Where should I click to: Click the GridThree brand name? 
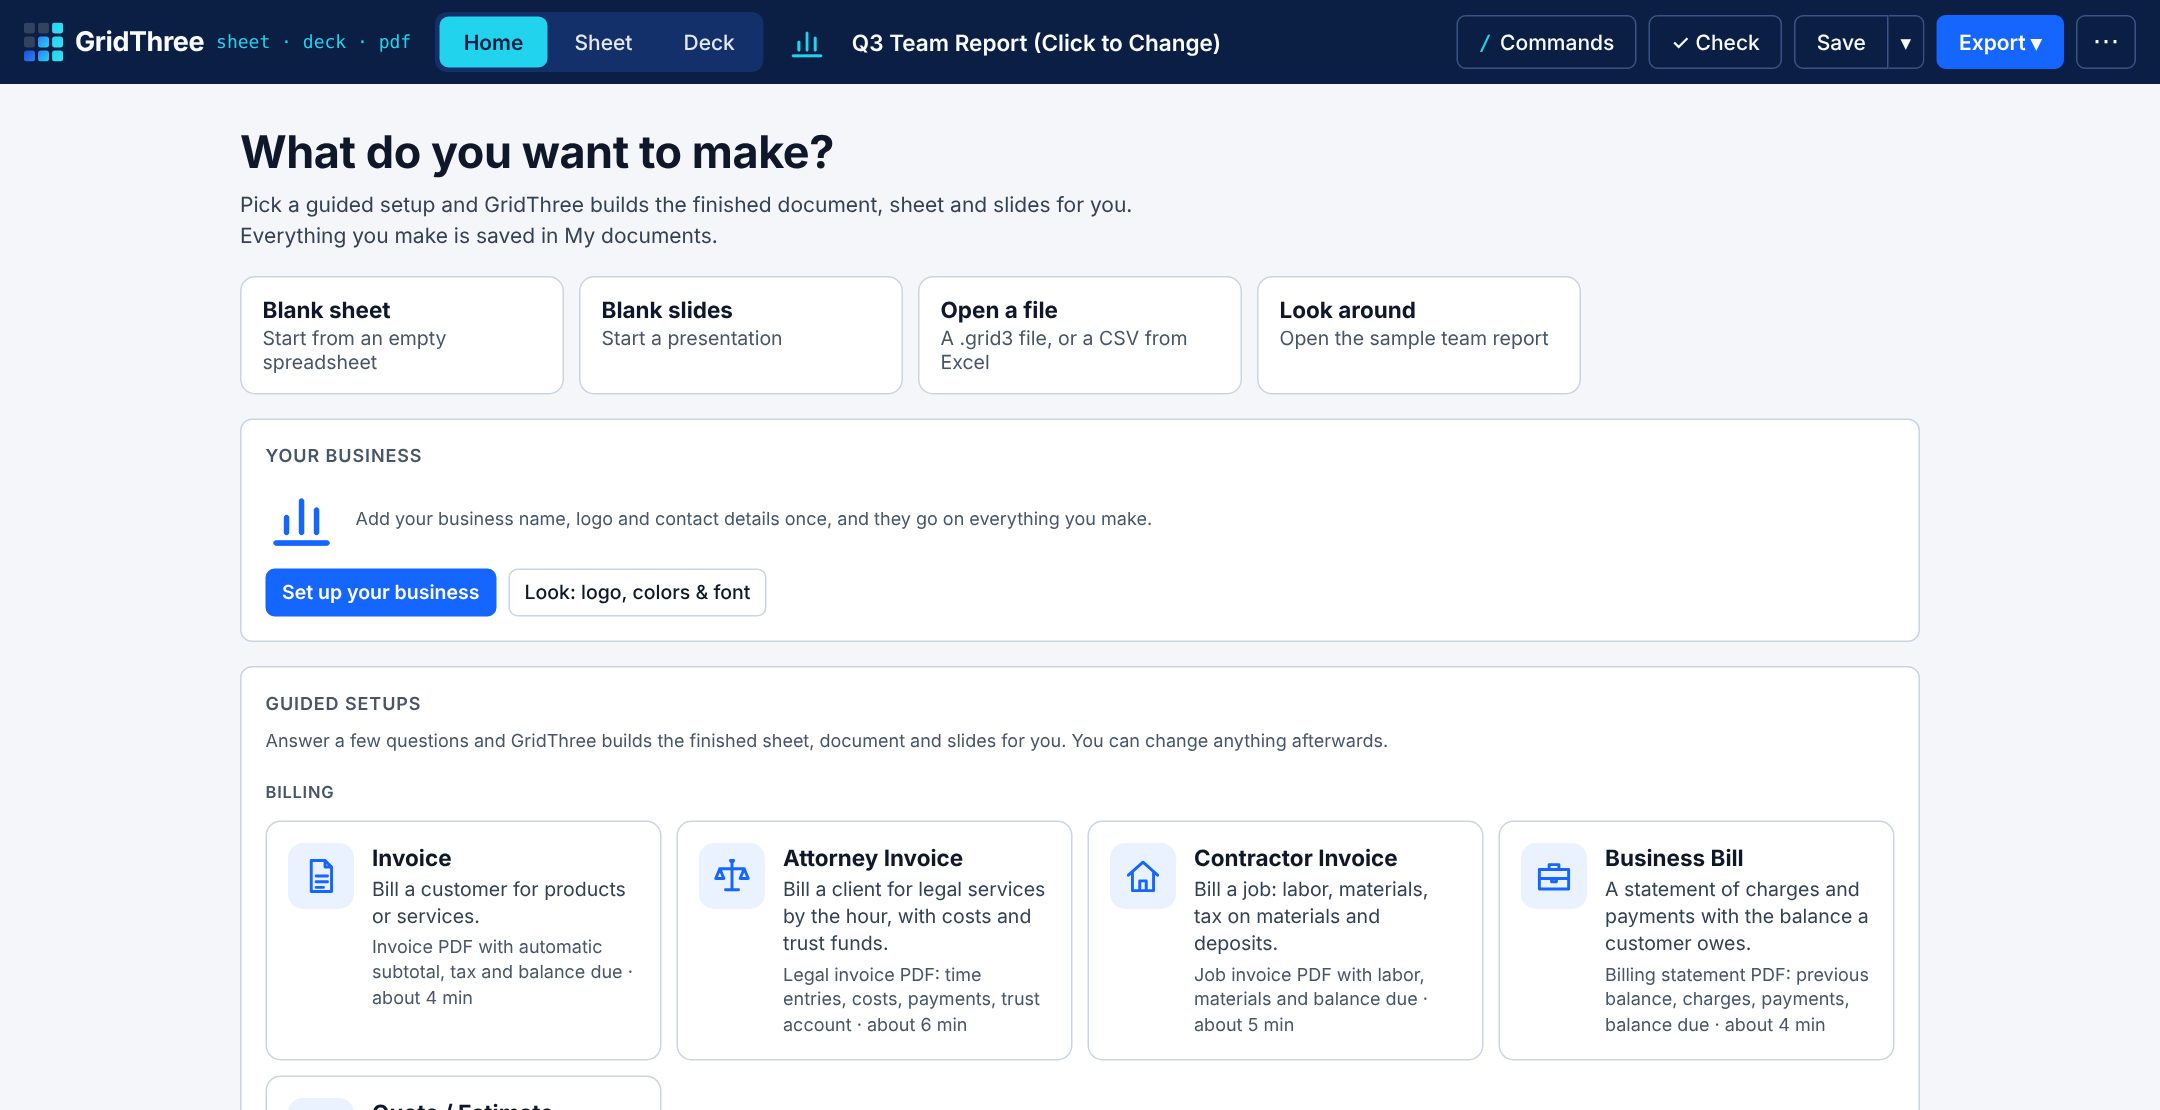[x=139, y=42]
